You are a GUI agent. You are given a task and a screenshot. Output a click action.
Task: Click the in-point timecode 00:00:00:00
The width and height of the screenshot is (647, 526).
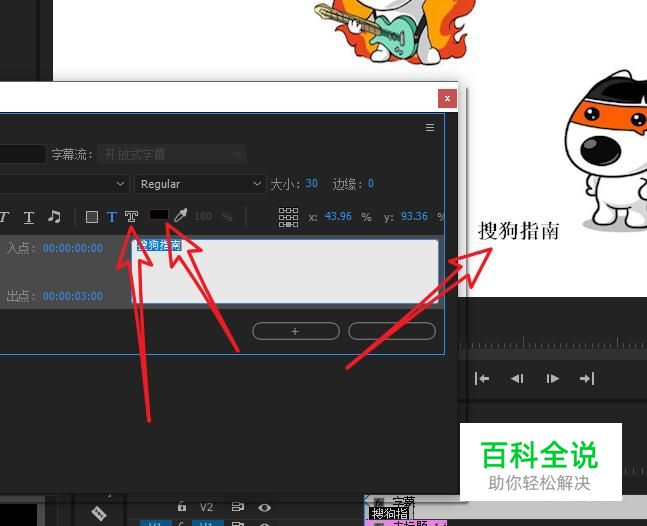[73, 248]
